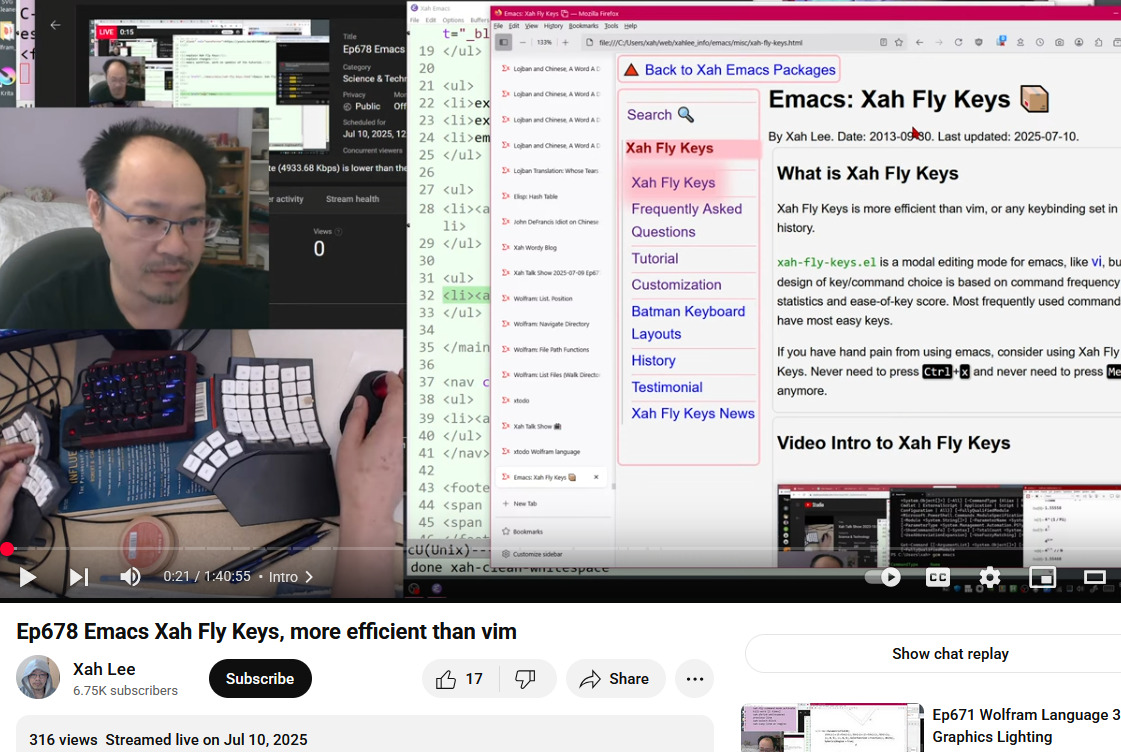Screen dimensions: 1121x752
Task: Select Batman Keyboard Layouts in video navigation
Action: [688, 322]
